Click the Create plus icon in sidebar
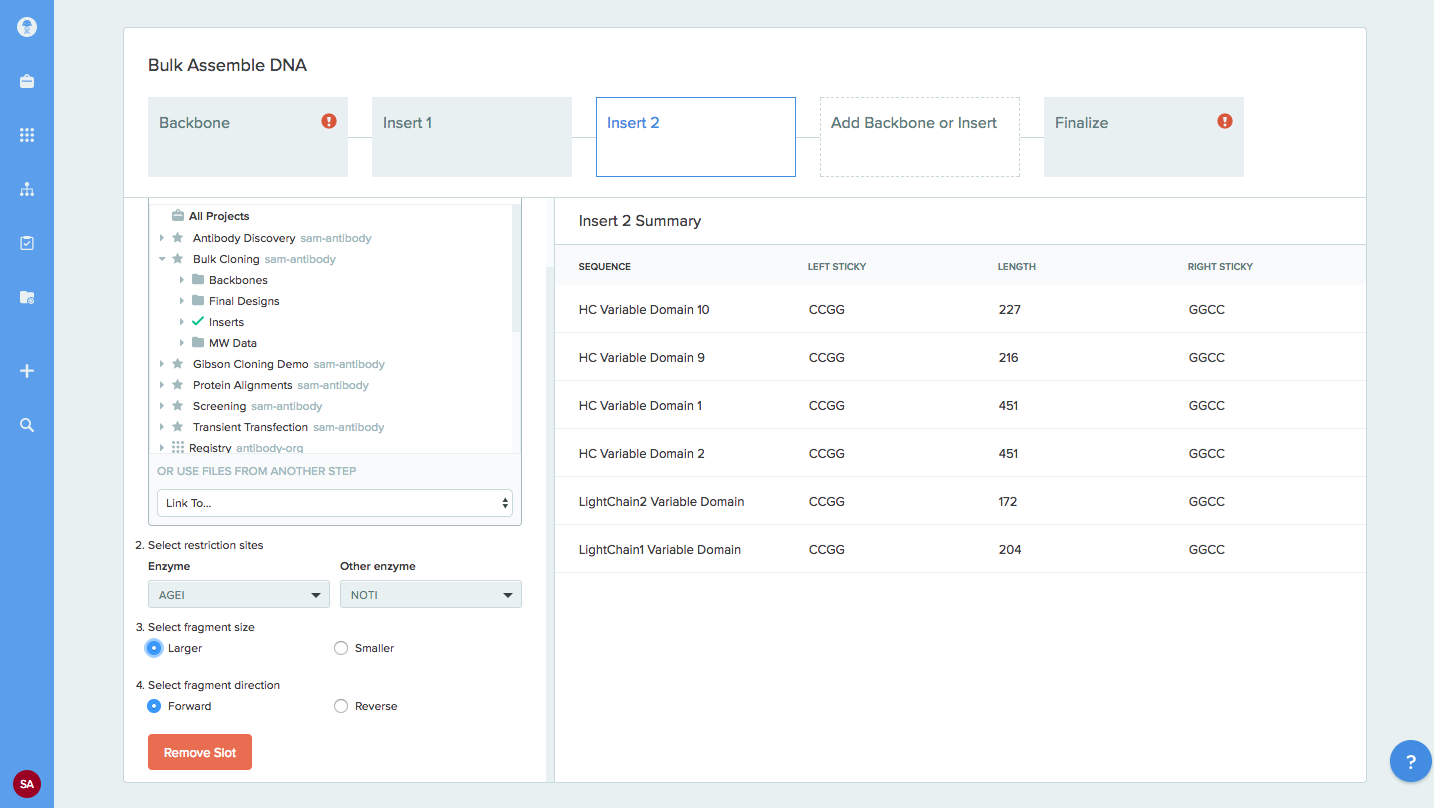The image size is (1434, 808). [x=27, y=371]
